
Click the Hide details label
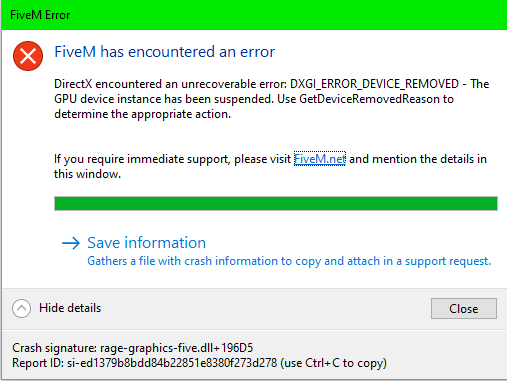pyautogui.click(x=70, y=308)
